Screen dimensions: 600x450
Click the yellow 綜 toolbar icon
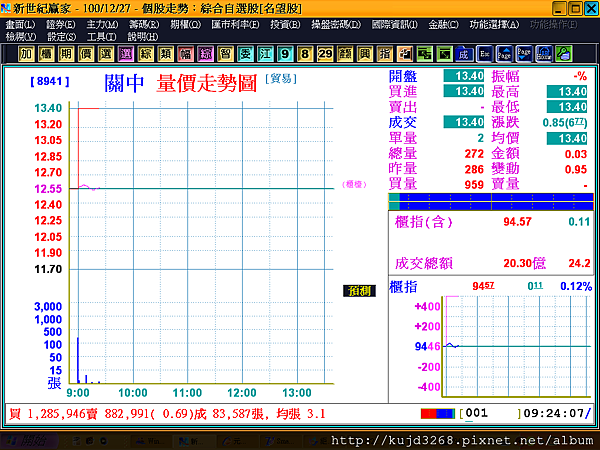tap(145, 54)
